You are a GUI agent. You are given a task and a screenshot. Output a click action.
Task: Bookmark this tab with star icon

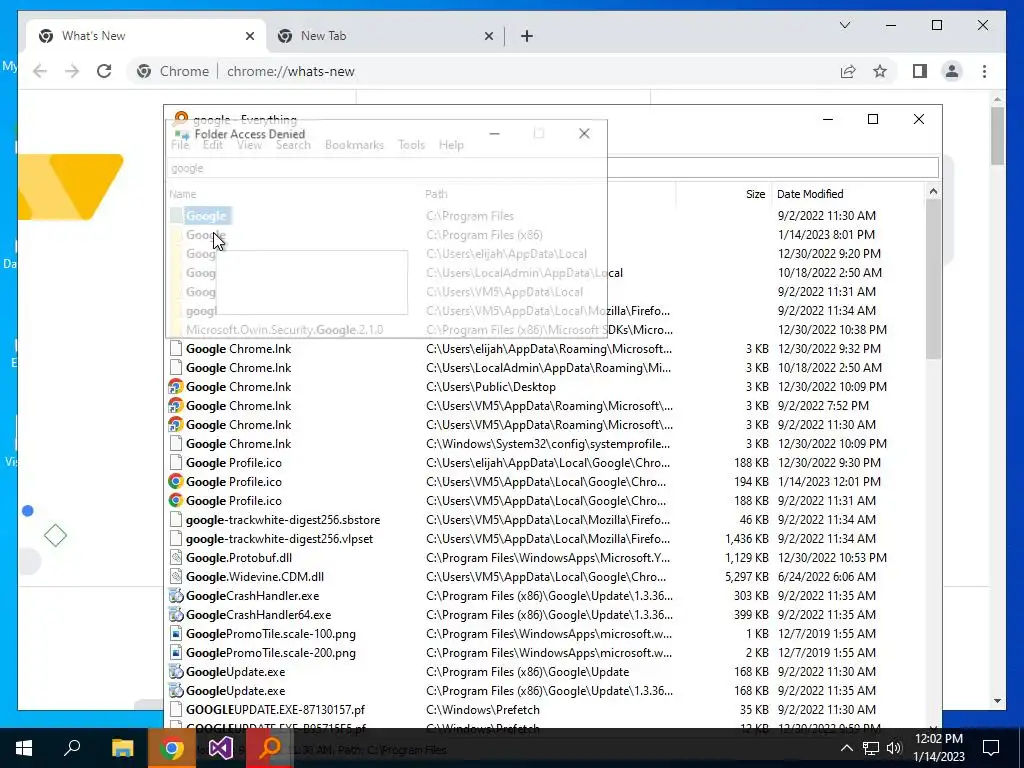880,71
